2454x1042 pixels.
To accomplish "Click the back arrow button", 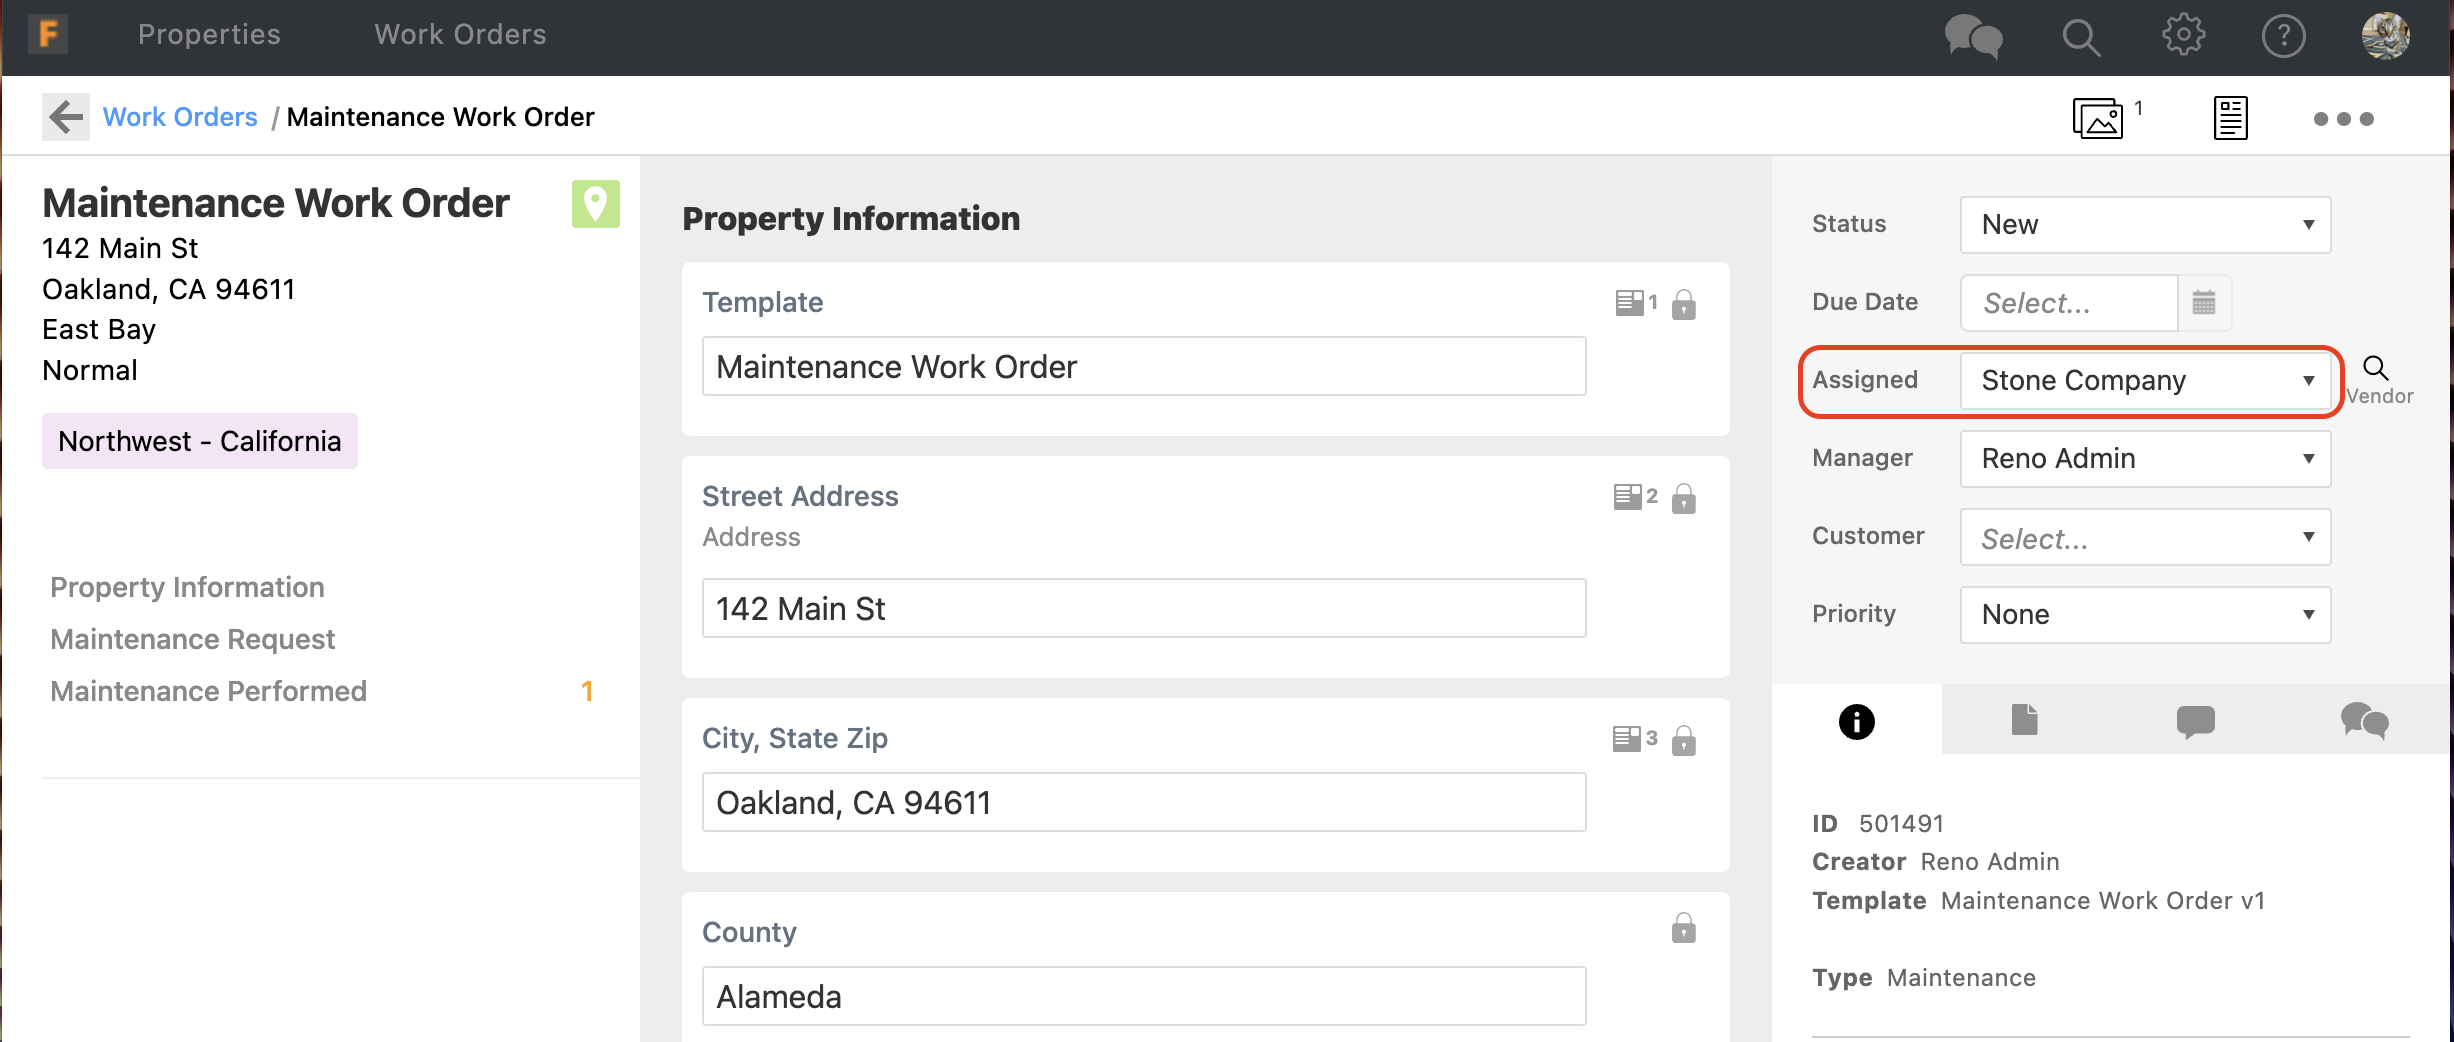I will (66, 117).
